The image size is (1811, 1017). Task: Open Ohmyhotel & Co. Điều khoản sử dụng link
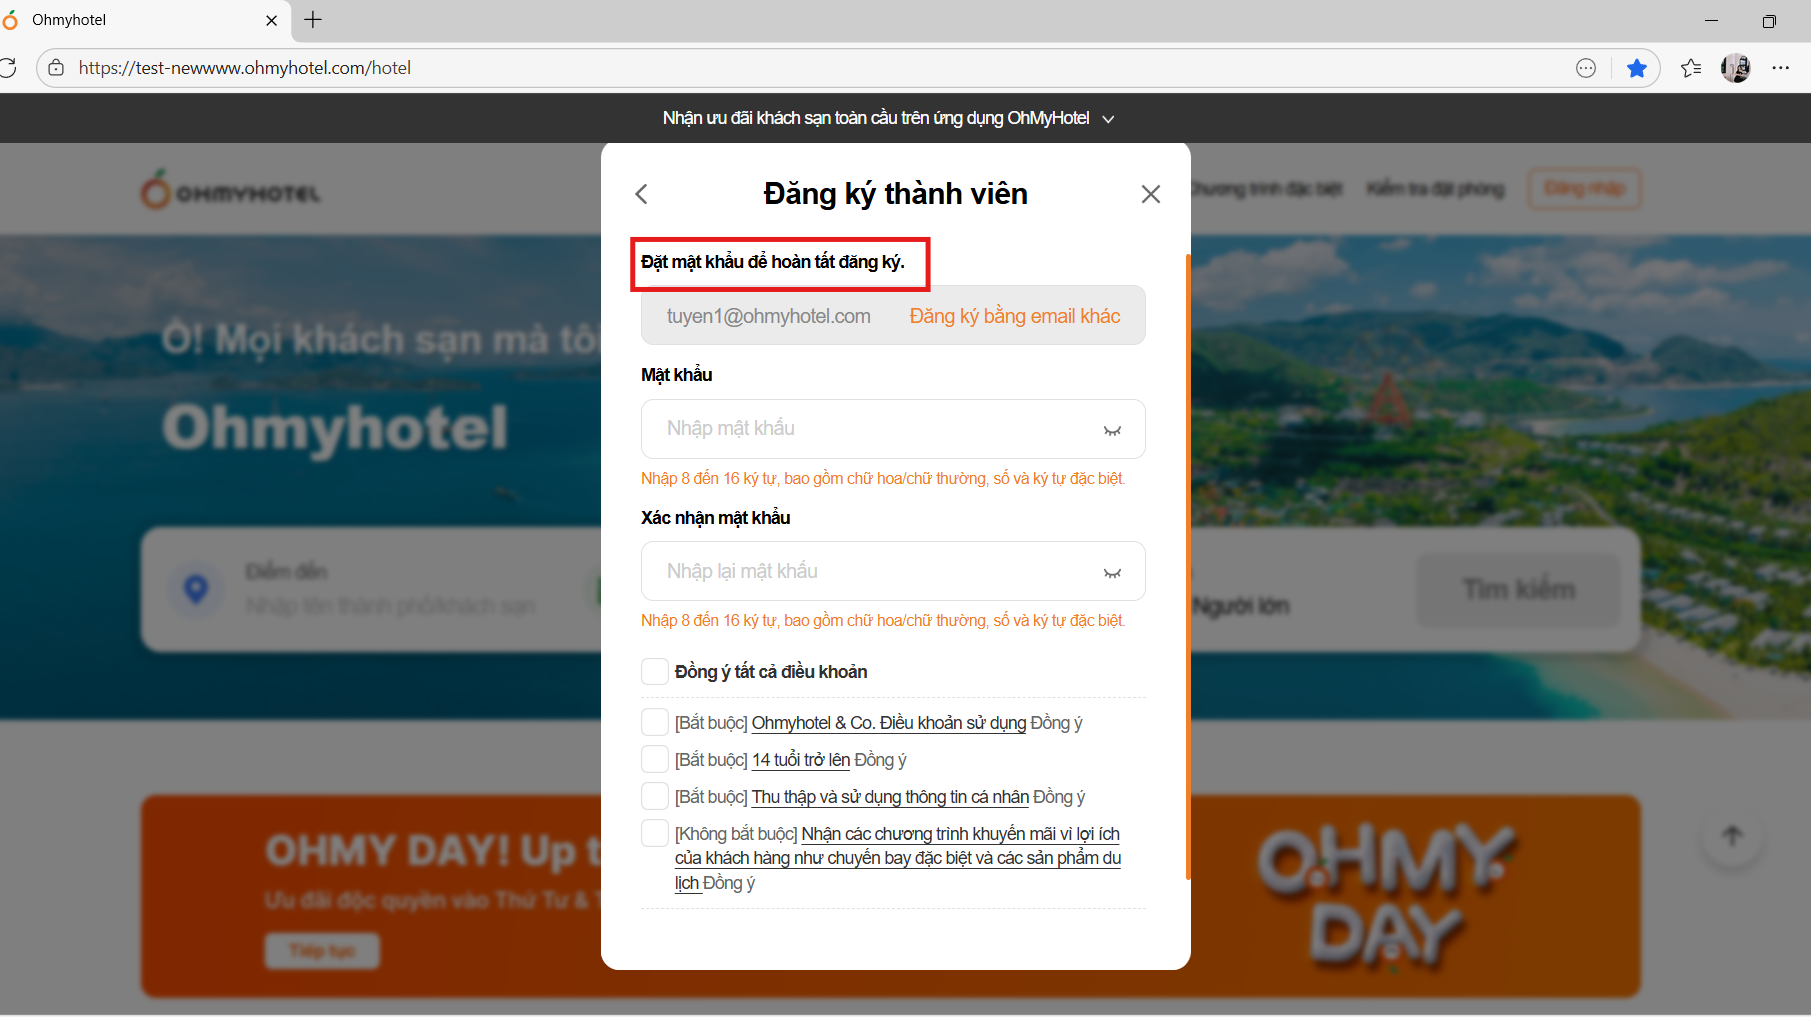(x=889, y=723)
